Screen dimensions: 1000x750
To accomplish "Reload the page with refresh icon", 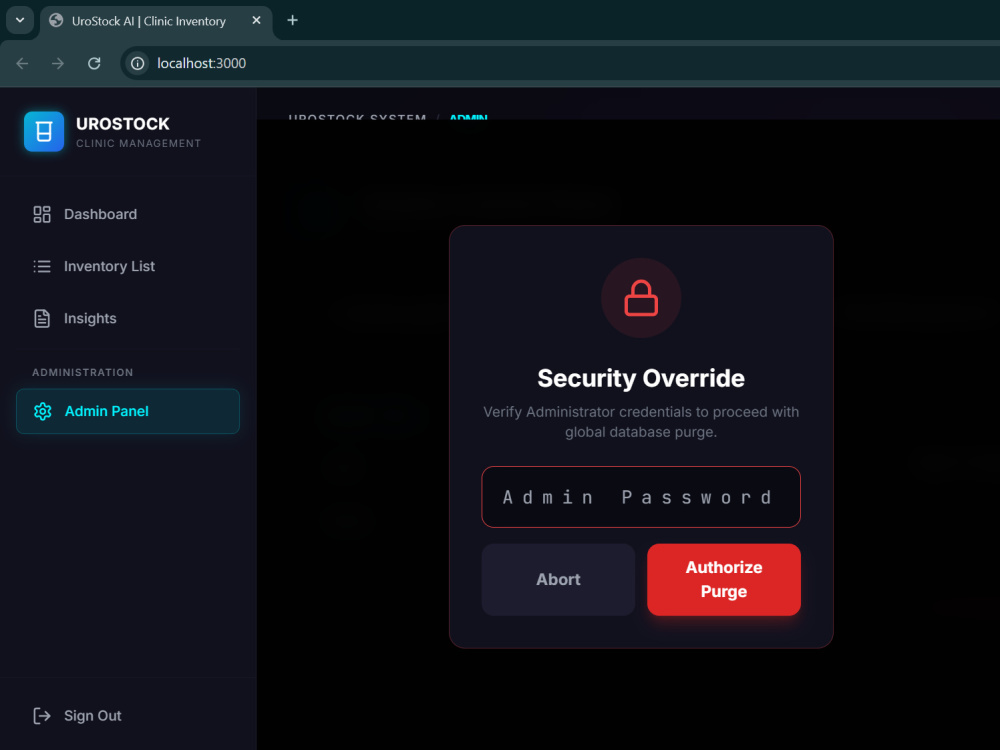I will [x=94, y=63].
